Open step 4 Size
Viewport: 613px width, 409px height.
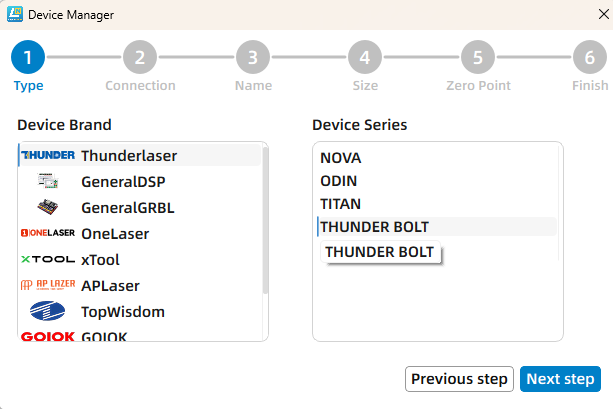(365, 58)
